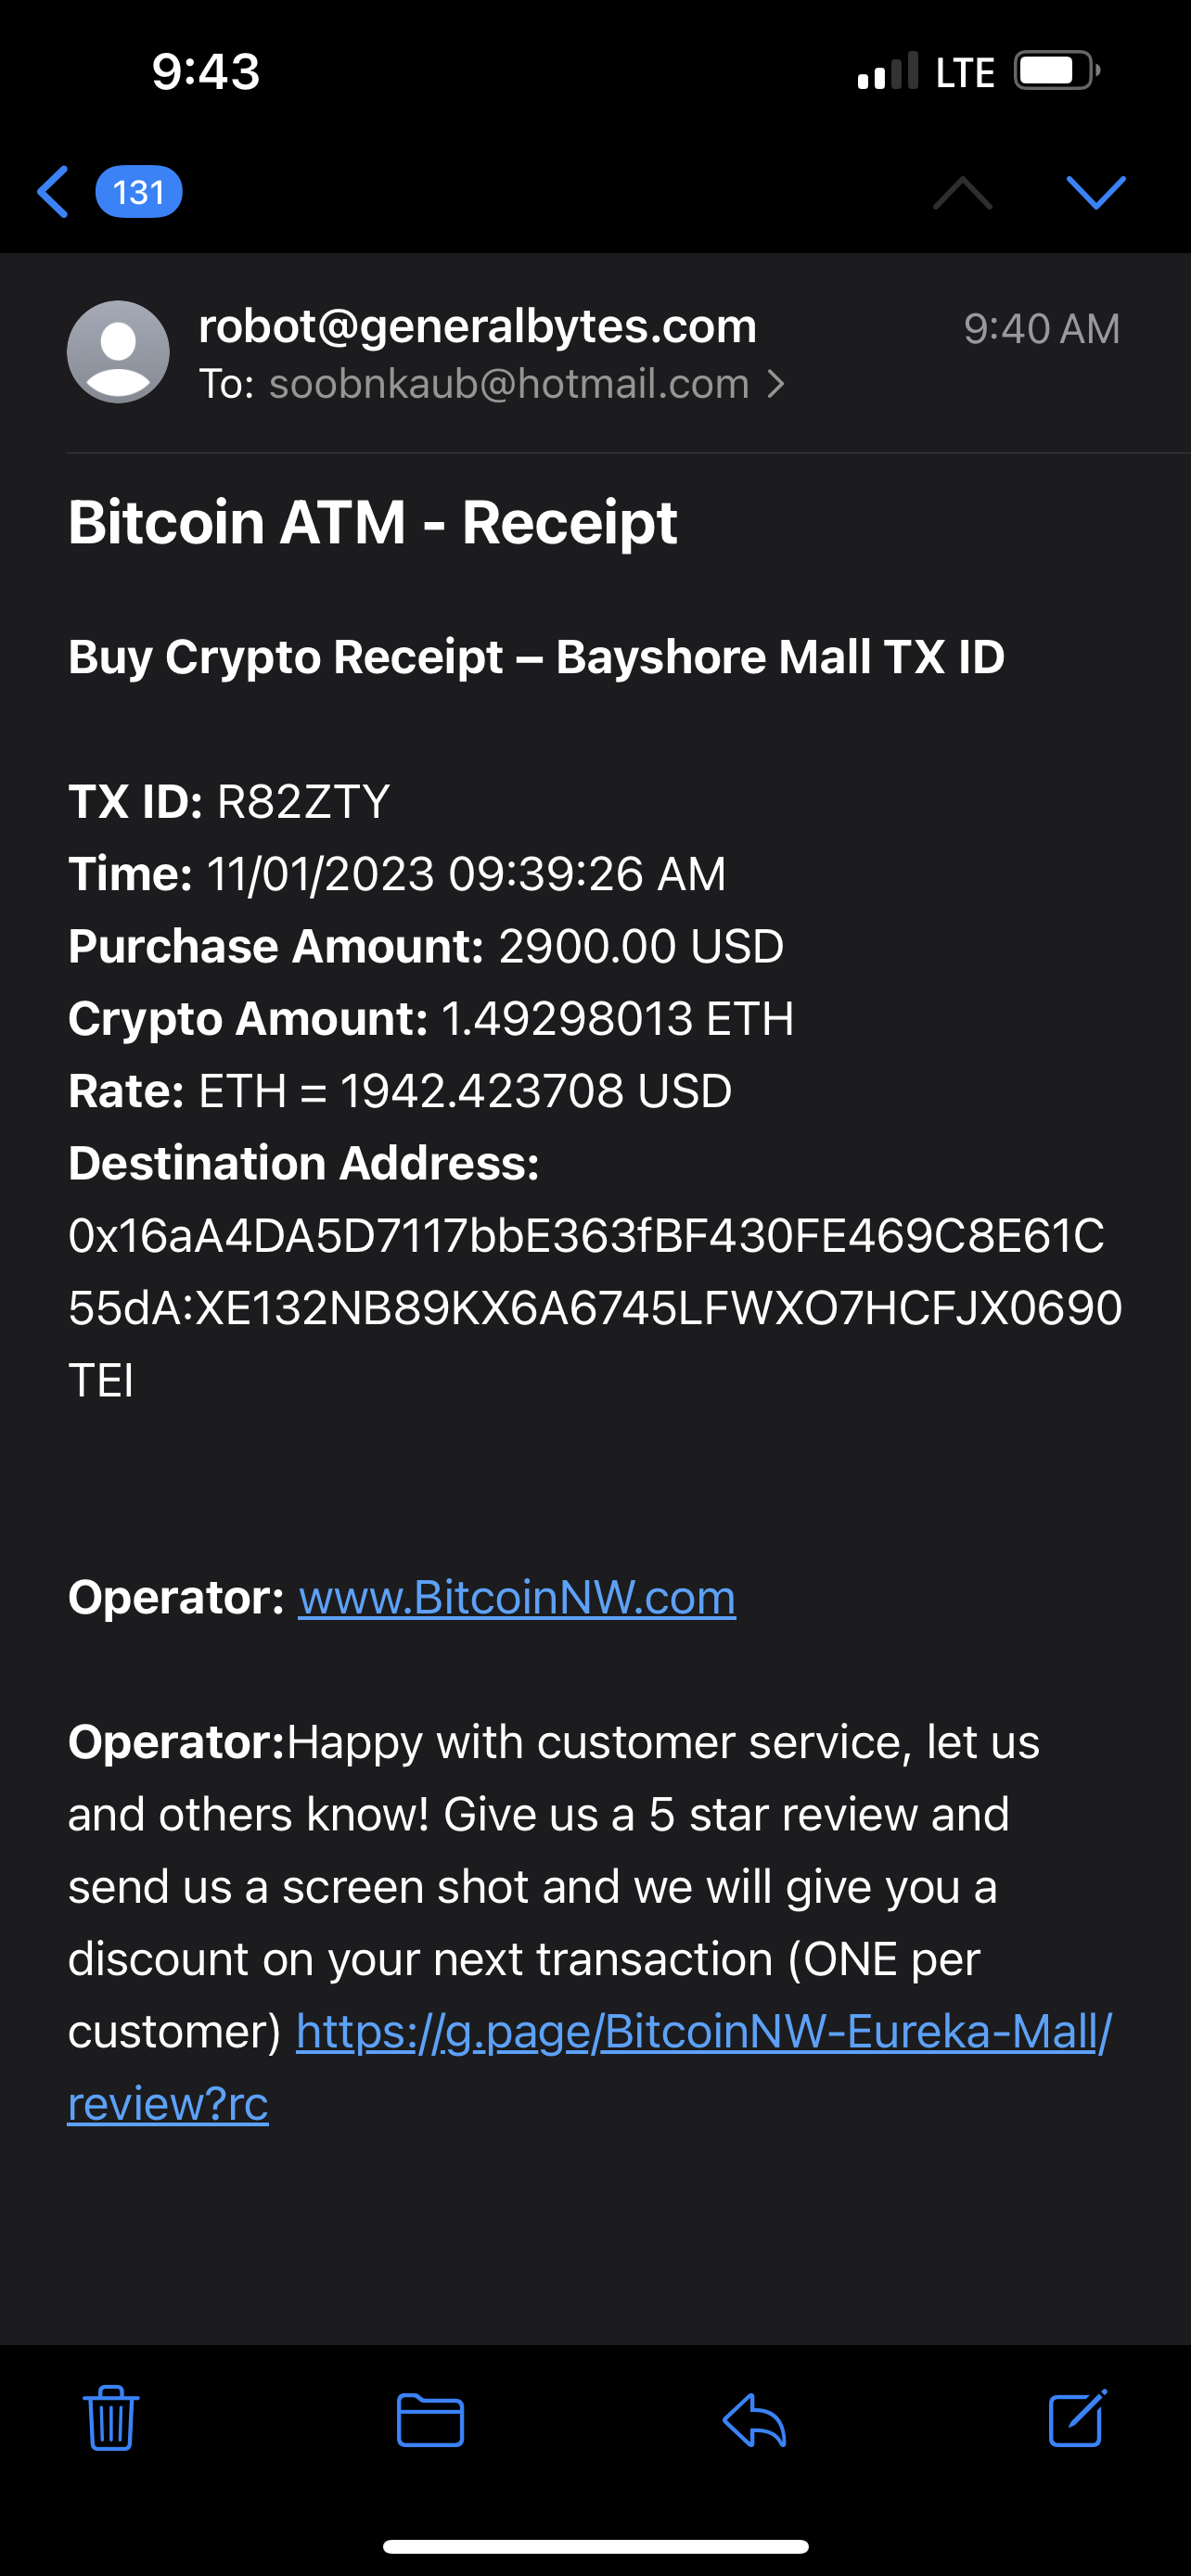Tap the 131 unread count badge
1191x2576 pixels.
[x=138, y=192]
